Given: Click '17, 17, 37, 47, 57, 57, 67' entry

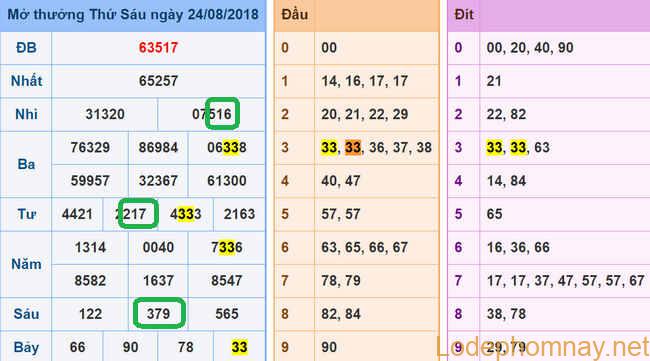Looking at the screenshot, I should 565,281.
